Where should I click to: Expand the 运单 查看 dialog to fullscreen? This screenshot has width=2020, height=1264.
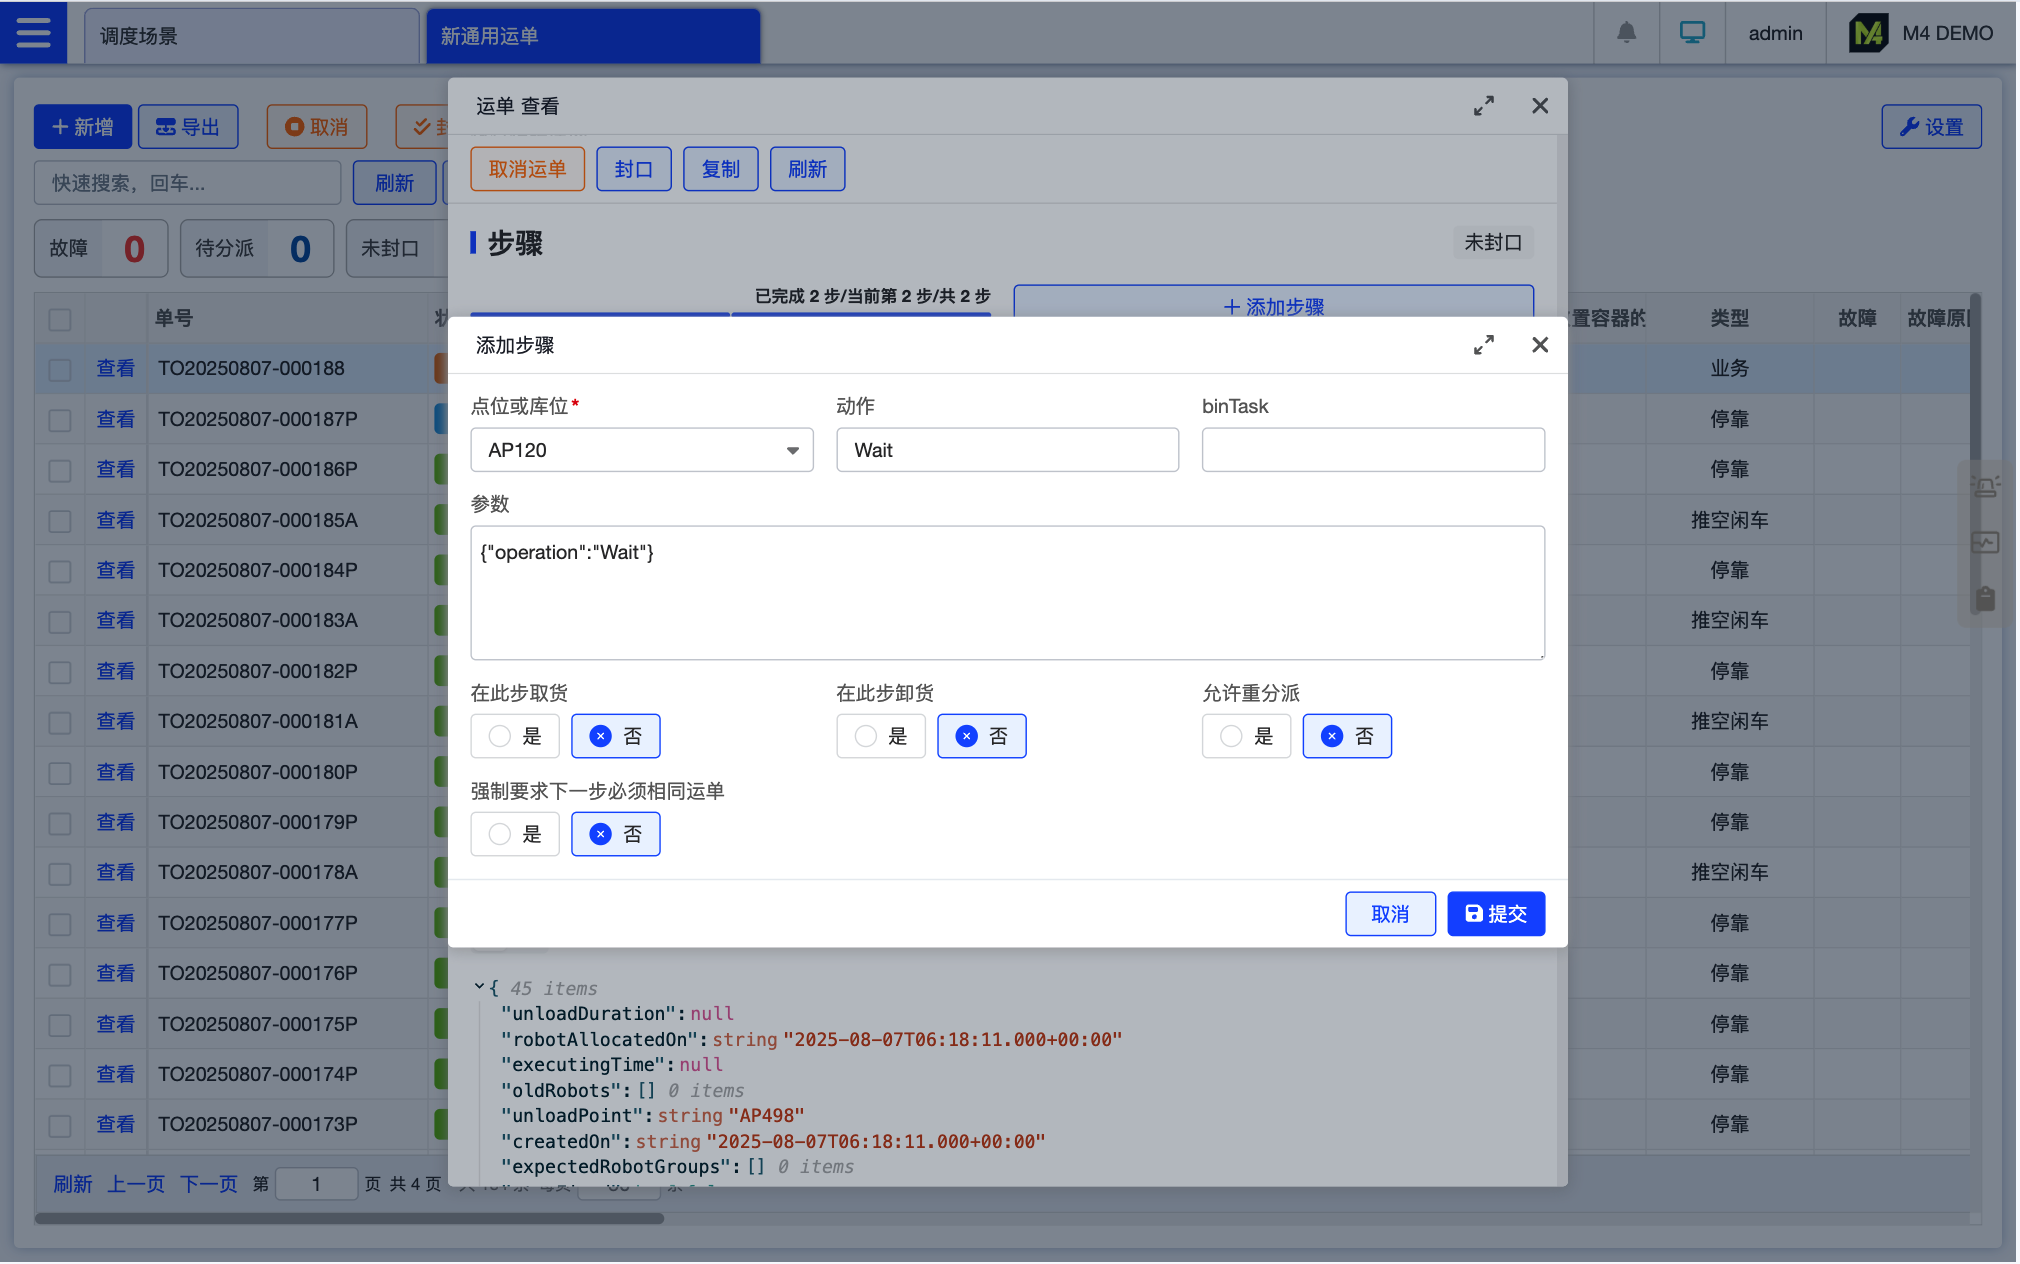[1483, 106]
